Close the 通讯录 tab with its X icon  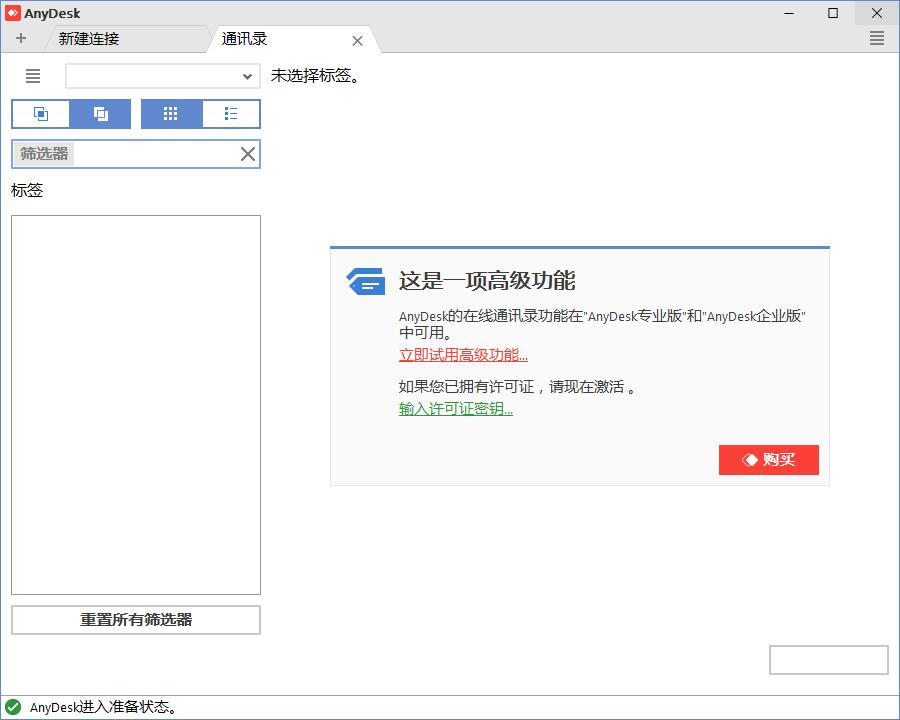tap(357, 41)
